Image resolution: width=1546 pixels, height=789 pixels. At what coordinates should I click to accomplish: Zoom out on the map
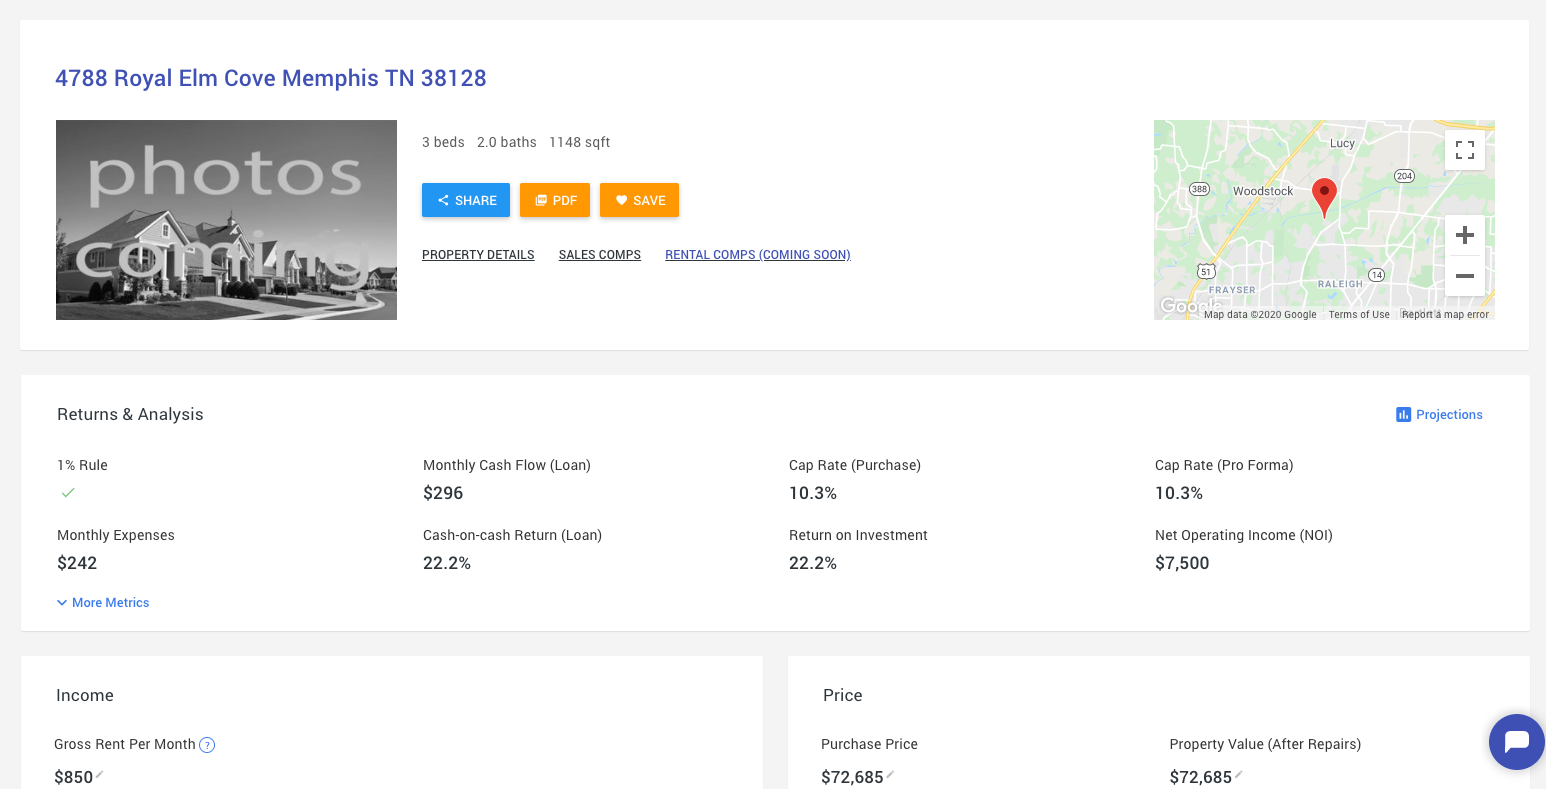1465,276
